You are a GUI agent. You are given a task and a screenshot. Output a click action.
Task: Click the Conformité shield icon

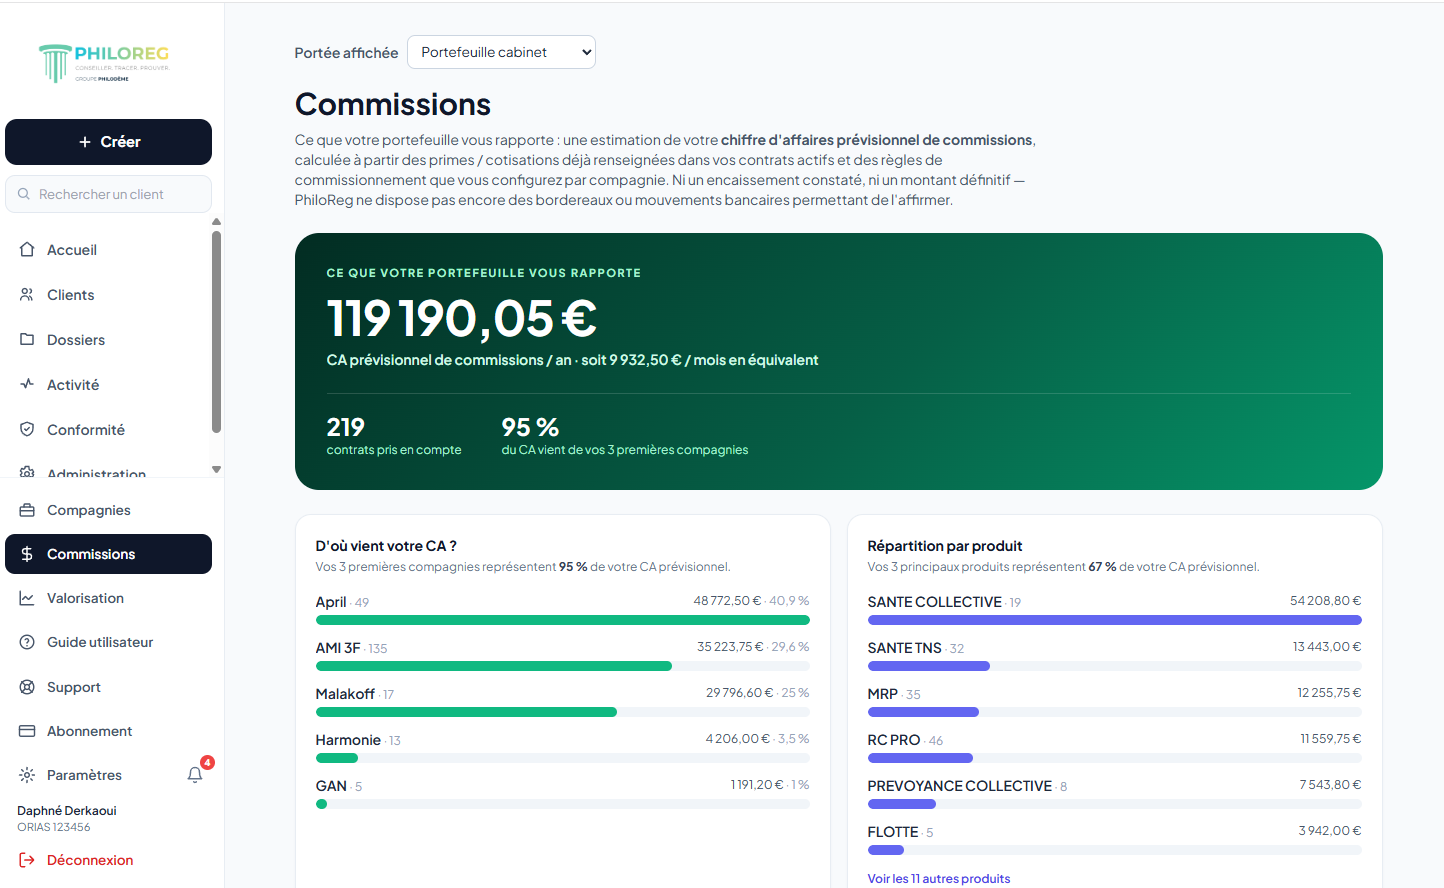click(x=27, y=429)
